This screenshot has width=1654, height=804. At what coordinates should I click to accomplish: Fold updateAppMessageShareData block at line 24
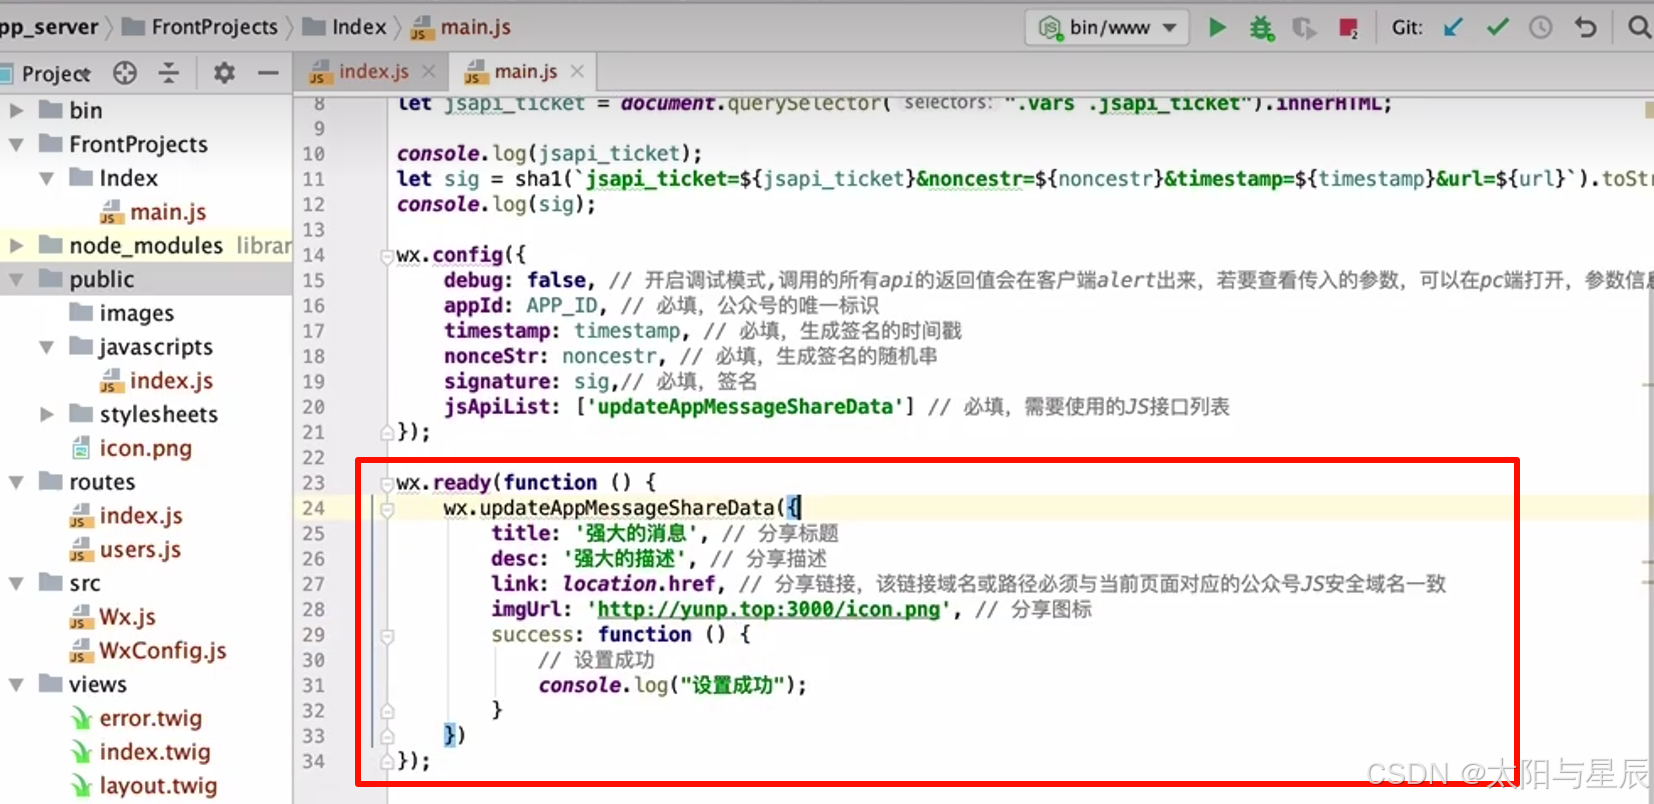coord(387,509)
